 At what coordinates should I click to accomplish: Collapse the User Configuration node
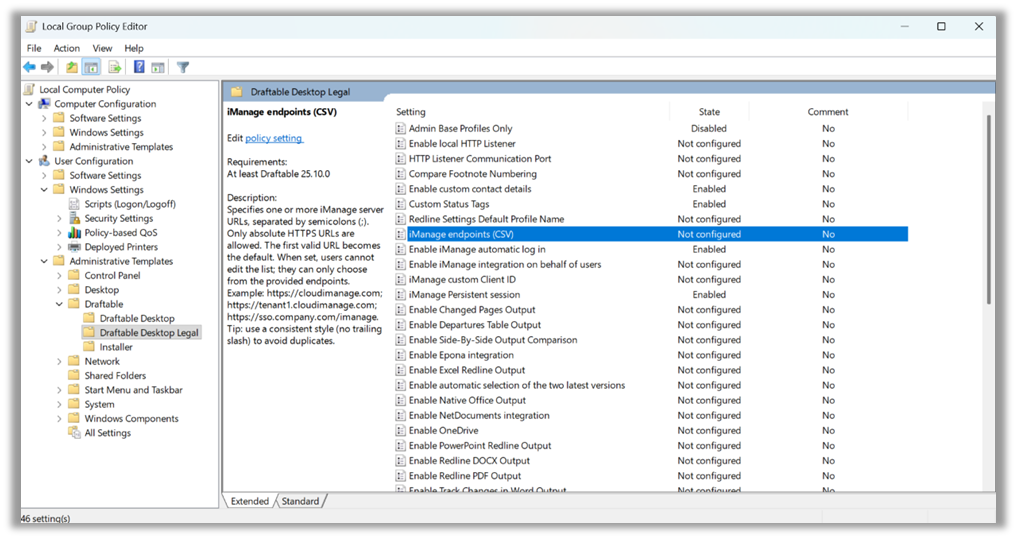coord(29,161)
